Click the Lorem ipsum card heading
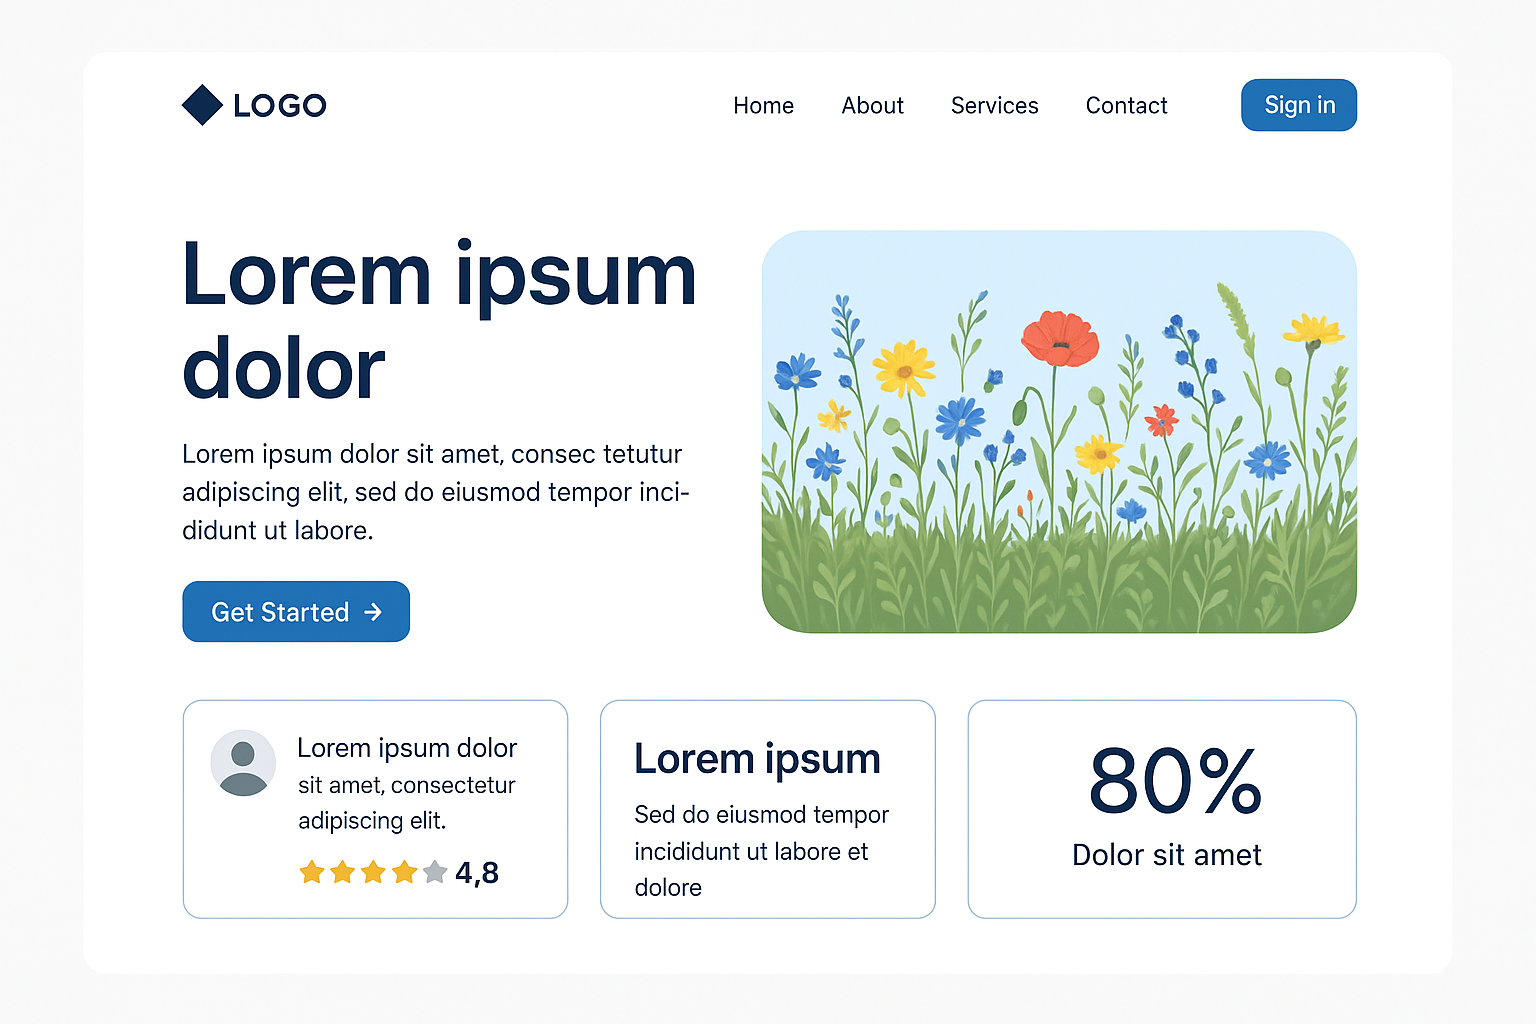1536x1024 pixels. tap(757, 759)
